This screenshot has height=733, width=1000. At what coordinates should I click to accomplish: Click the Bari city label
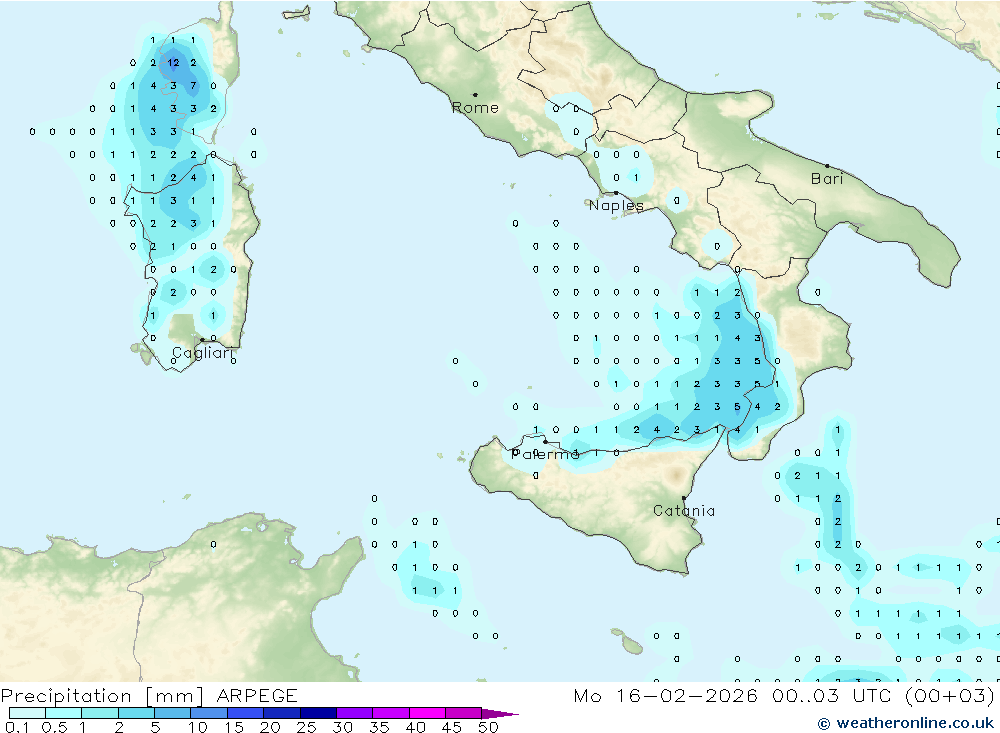[827, 179]
